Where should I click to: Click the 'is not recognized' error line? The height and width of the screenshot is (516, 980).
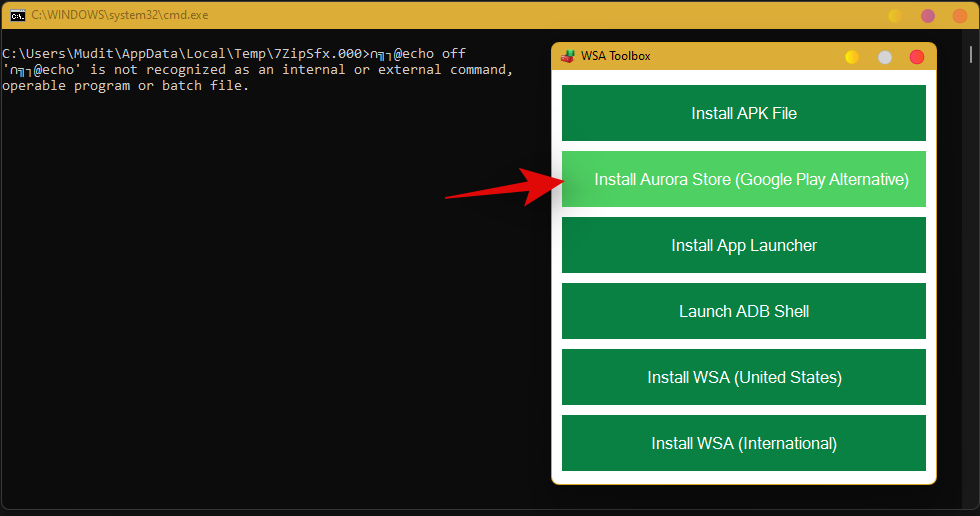pyautogui.click(x=258, y=70)
